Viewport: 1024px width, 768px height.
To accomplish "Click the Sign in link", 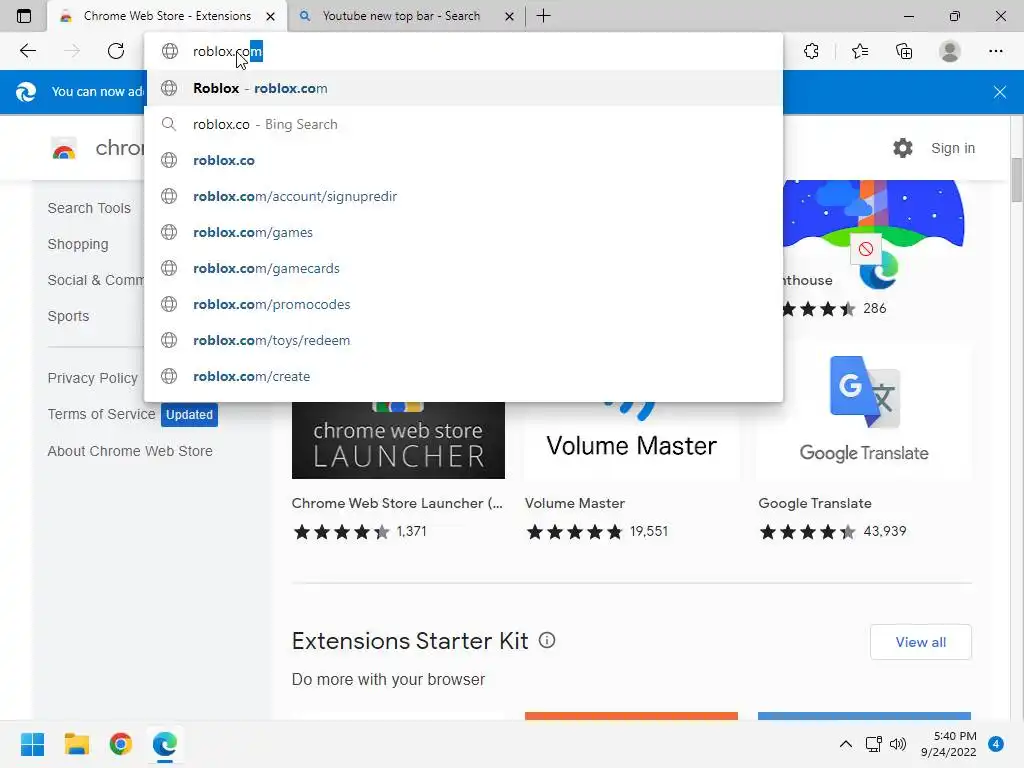I will [953, 148].
